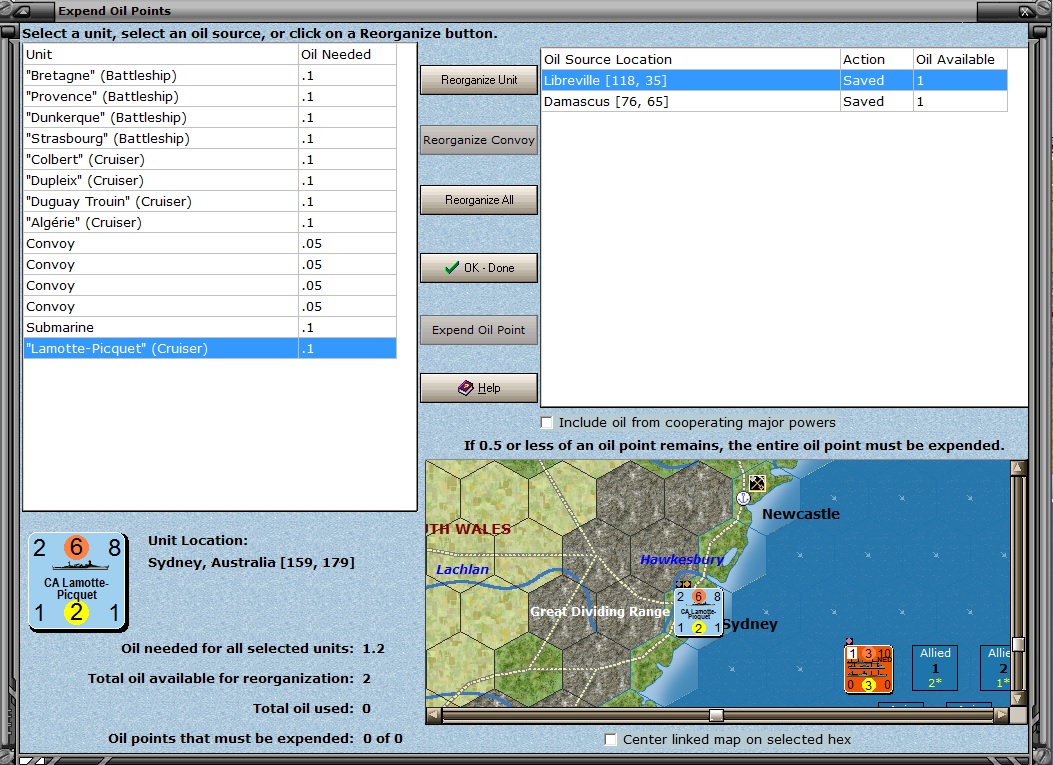Toggle center linked map on selected hex

[611, 740]
